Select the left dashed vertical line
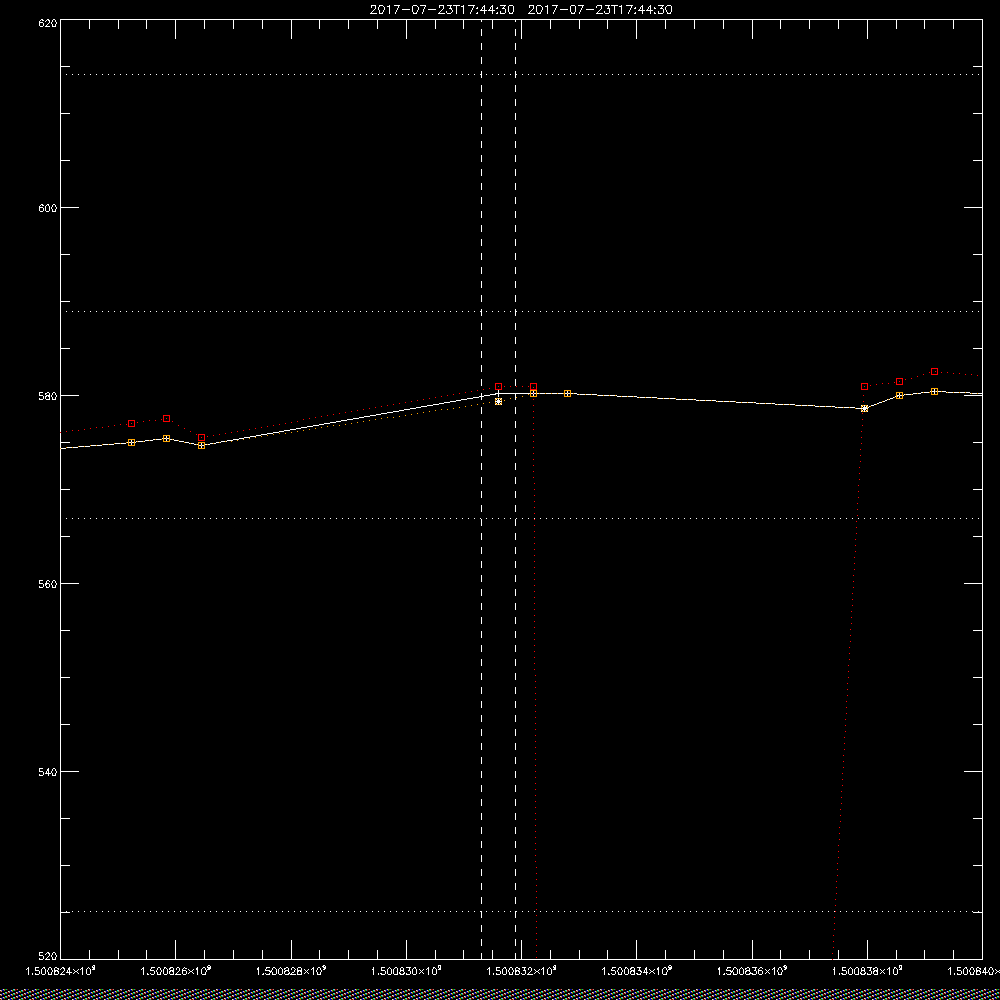This screenshot has height=1000, width=1000. [x=482, y=489]
